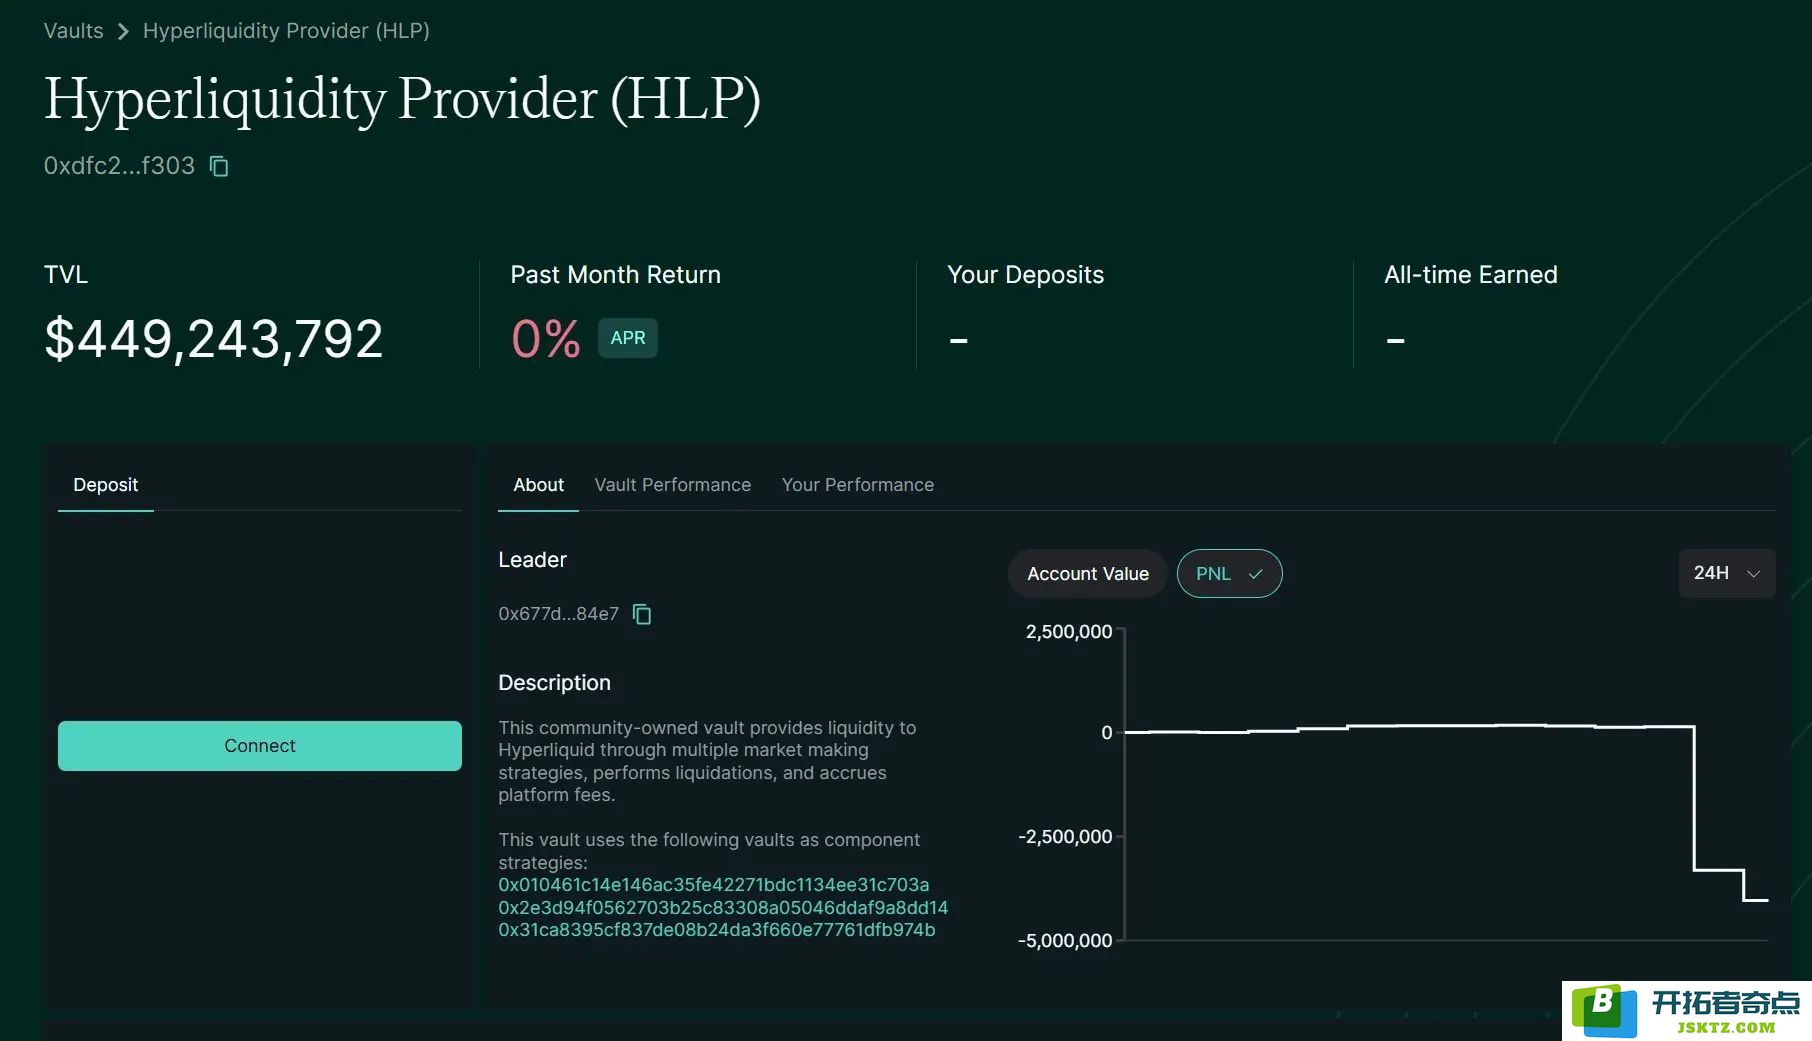Copy the leader address 0x677d...84e7

642,614
